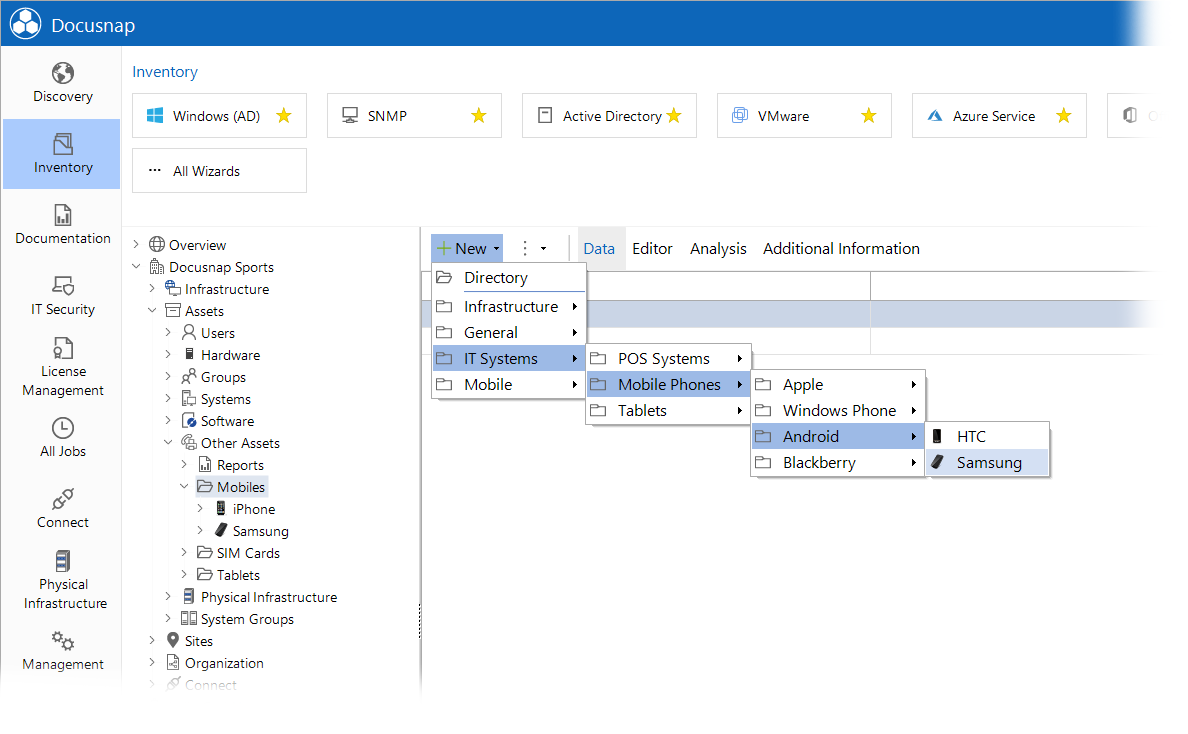Select the Software tree item icon
Viewport: 1188px width, 734px height.
(x=189, y=420)
